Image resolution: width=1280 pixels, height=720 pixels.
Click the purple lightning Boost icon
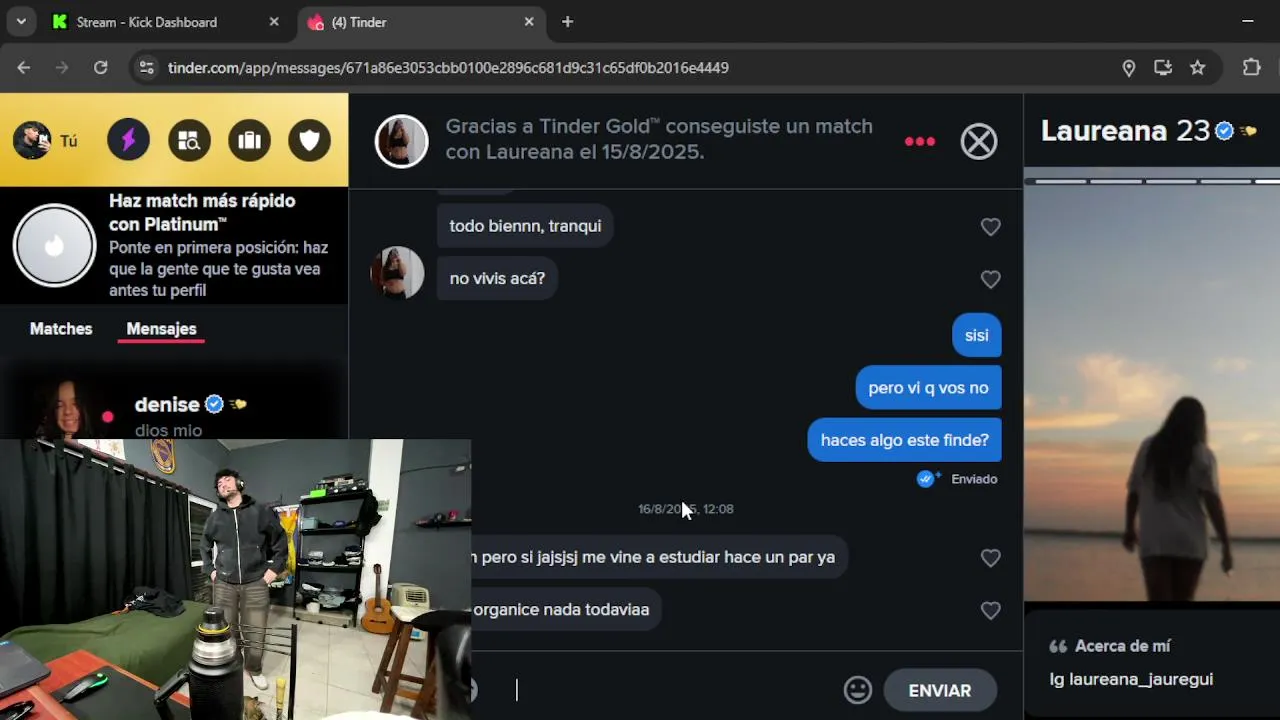click(x=128, y=140)
